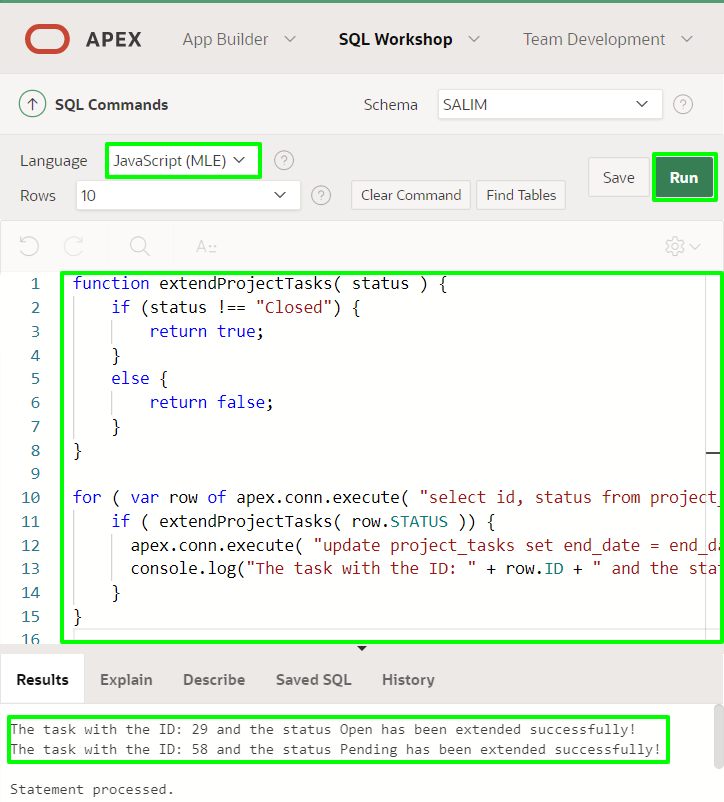This screenshot has height=802, width=724.
Task: Click the APEX product name text
Action: (x=114, y=39)
